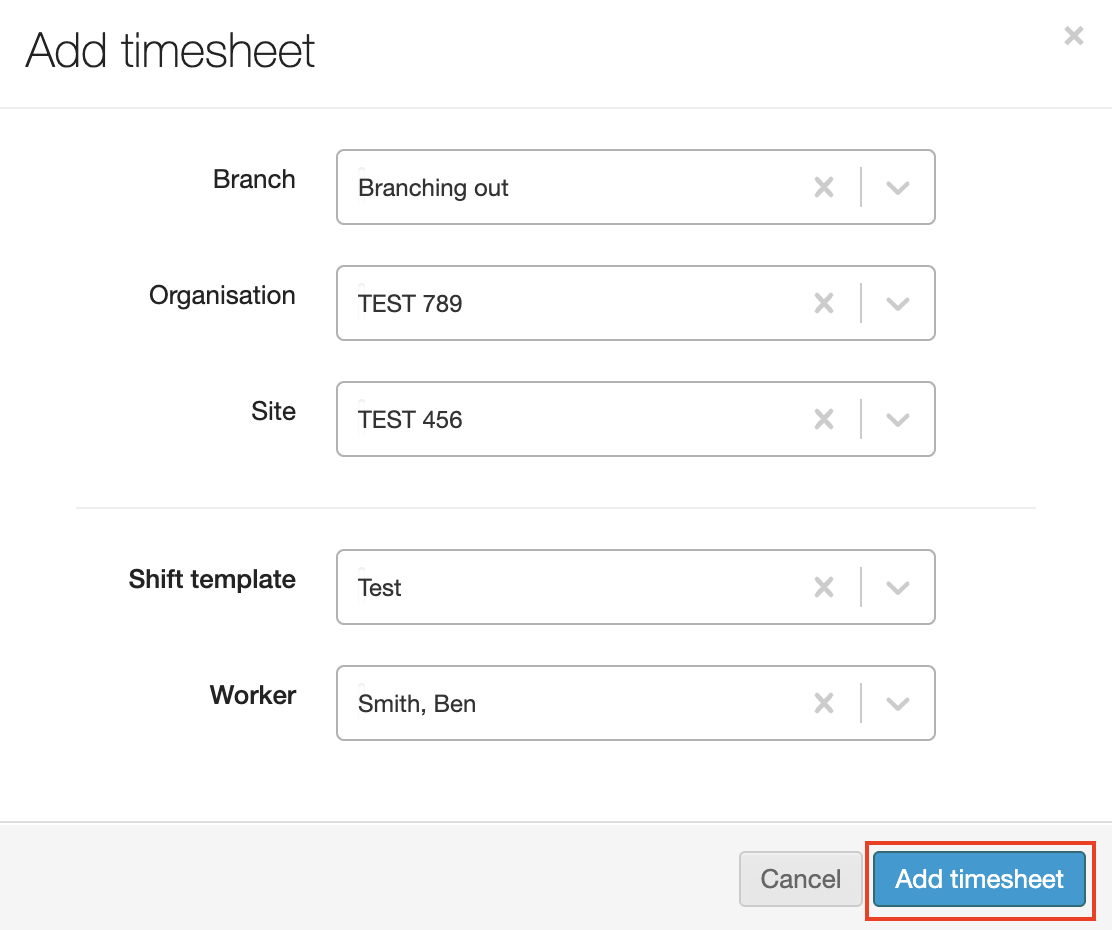Expand the Branch dropdown chevron
The image size is (1112, 930).
point(897,188)
